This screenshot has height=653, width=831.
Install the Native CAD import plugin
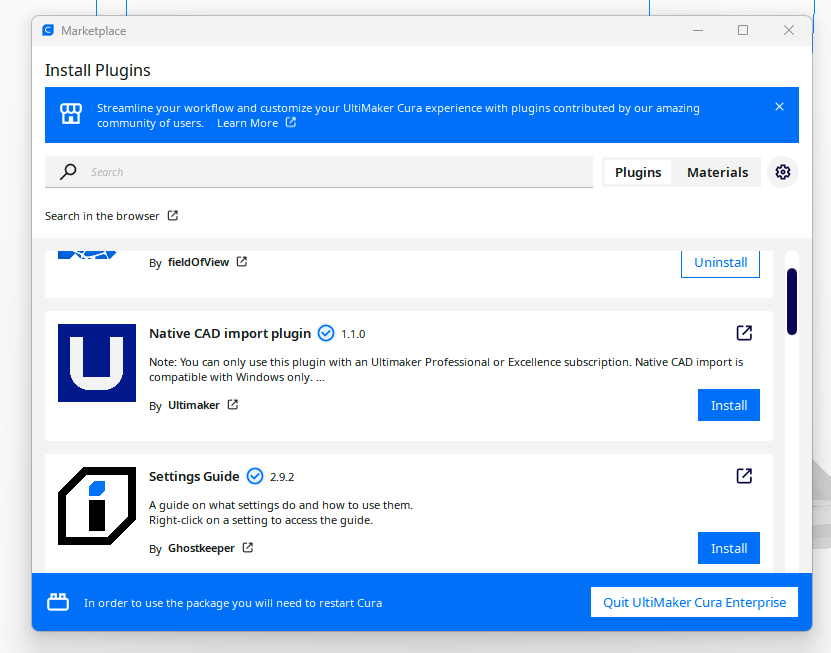[x=728, y=405]
